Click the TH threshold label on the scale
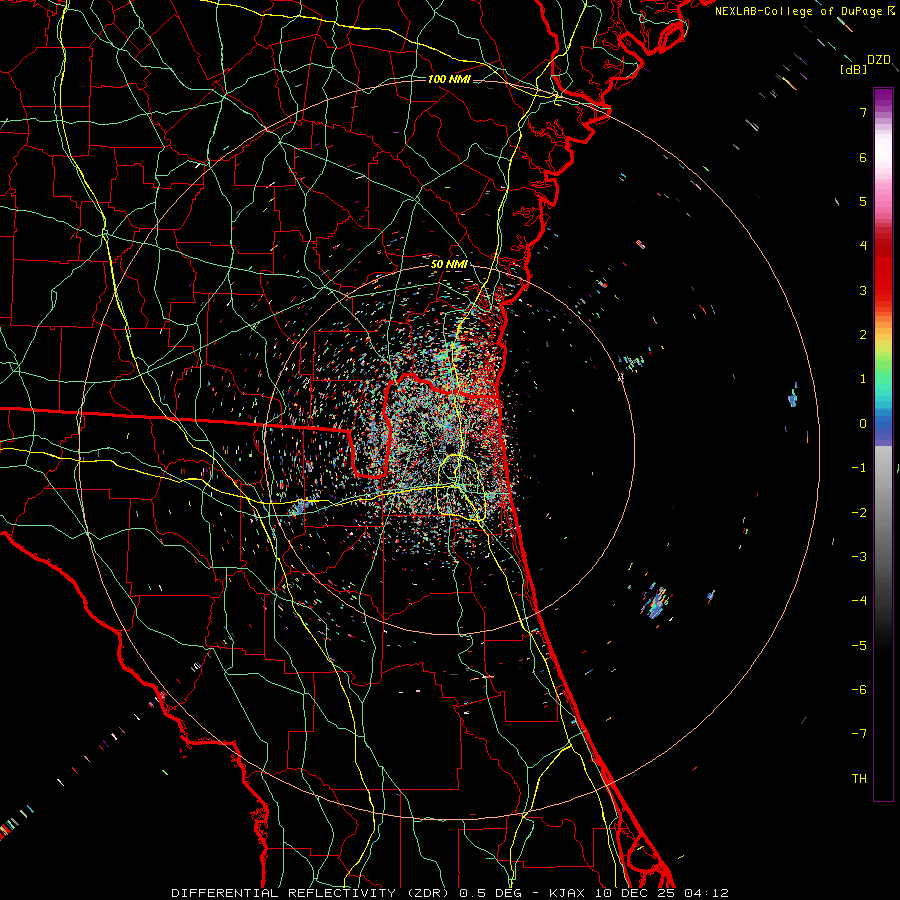This screenshot has width=900, height=900. [859, 779]
